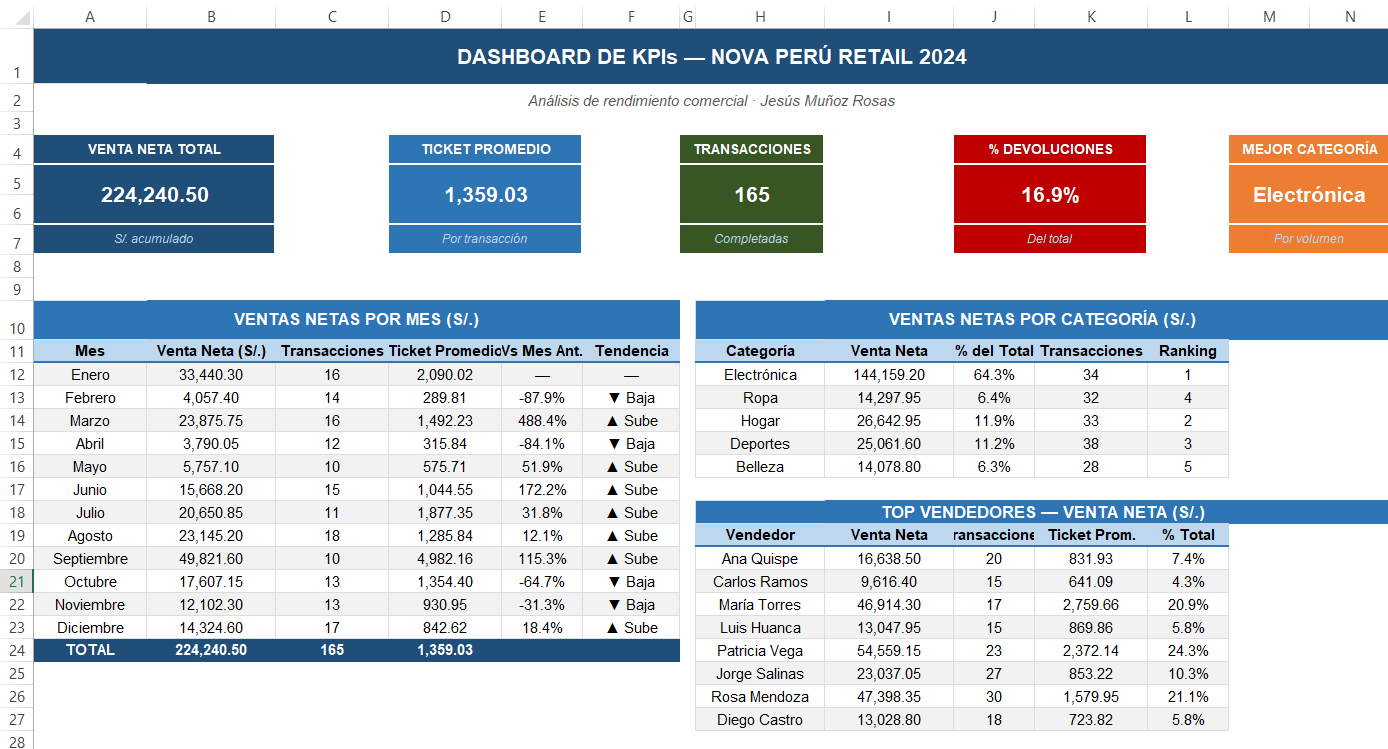1388x749 pixels.
Task: Click the 'Completadas' caption
Action: pyautogui.click(x=752, y=239)
